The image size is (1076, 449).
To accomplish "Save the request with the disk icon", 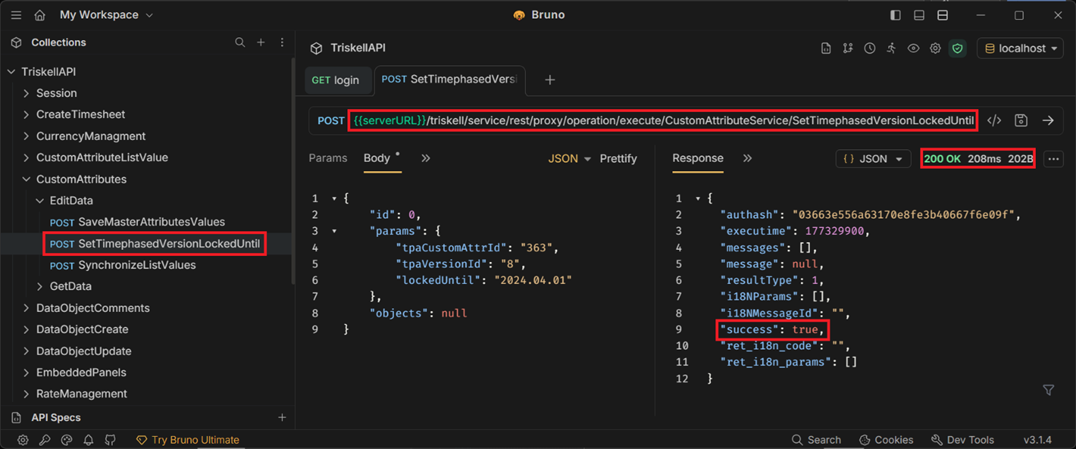I will 1021,120.
